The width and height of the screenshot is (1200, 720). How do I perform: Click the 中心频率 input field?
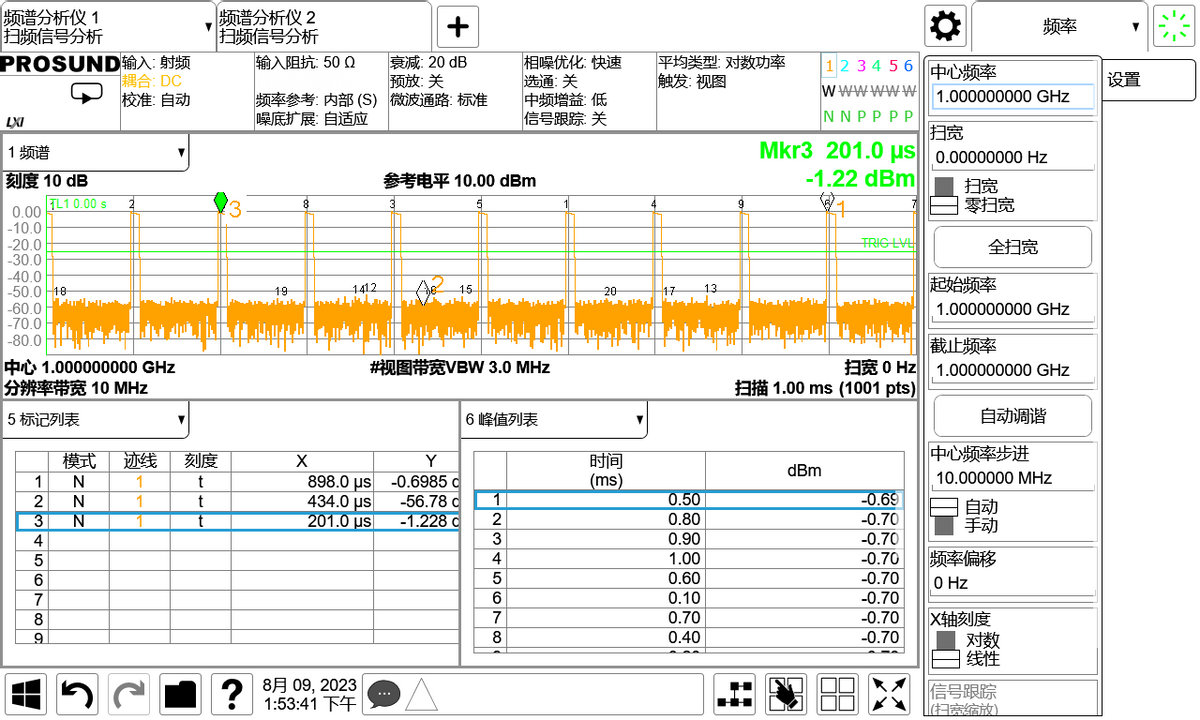[1012, 97]
